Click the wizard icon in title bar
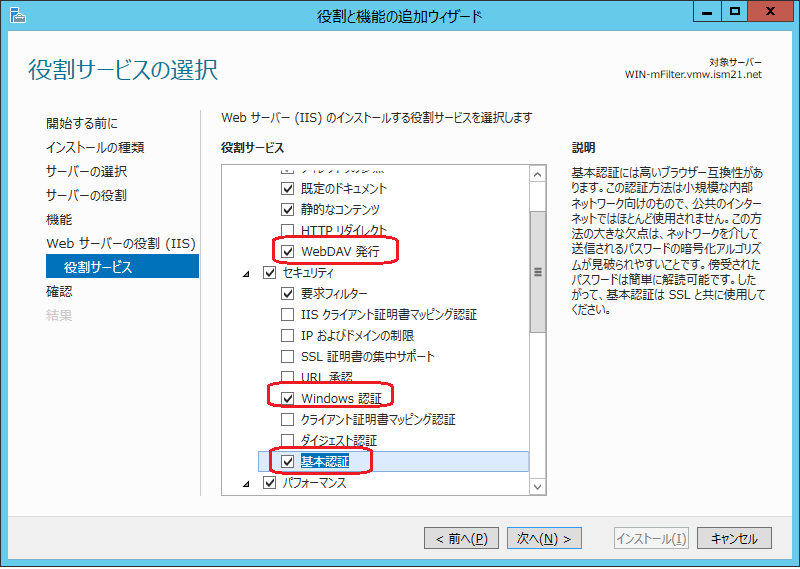Viewport: 800px width, 569px height. pyautogui.click(x=18, y=15)
